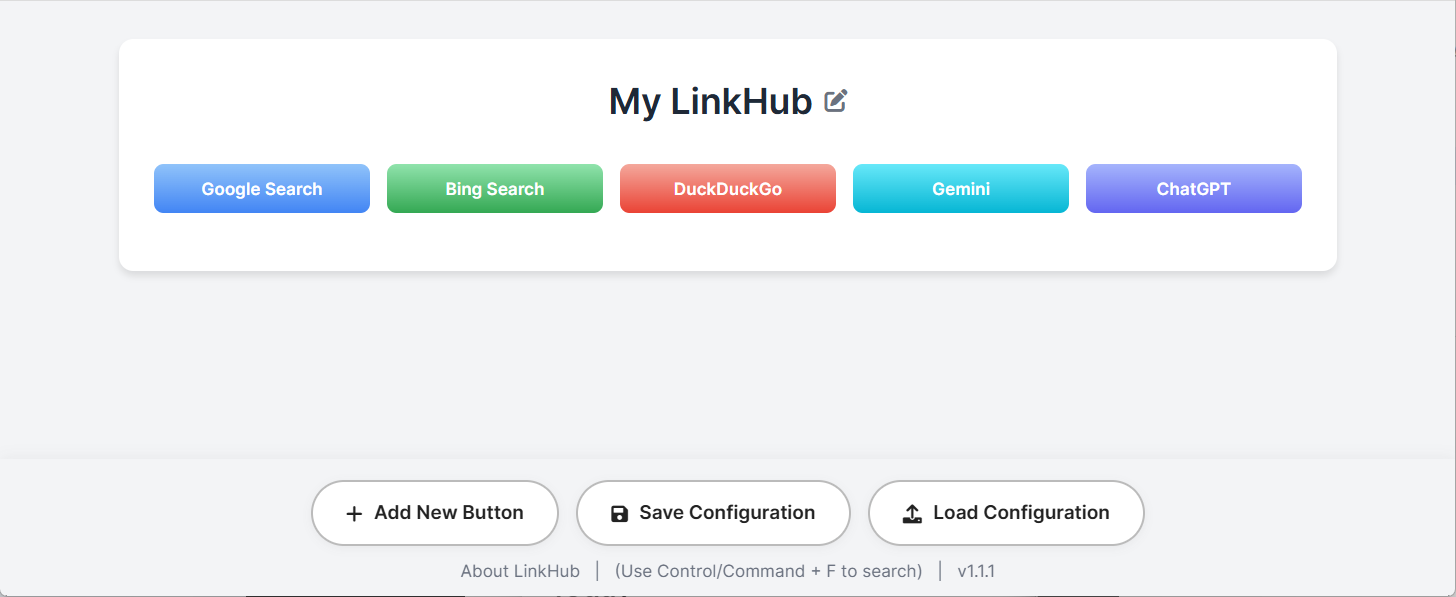
Task: Click the footer separator after About LinkHub
Action: coord(597,571)
